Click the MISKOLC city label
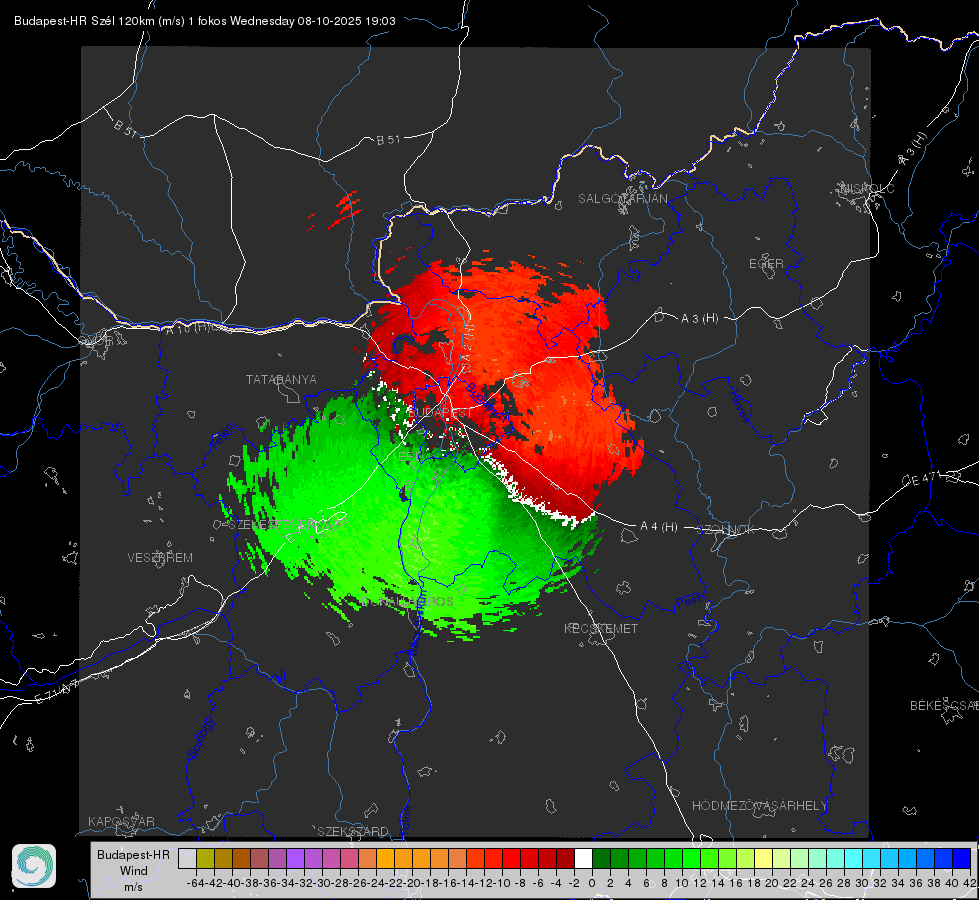Screen dimensions: 979x900 [x=867, y=188]
